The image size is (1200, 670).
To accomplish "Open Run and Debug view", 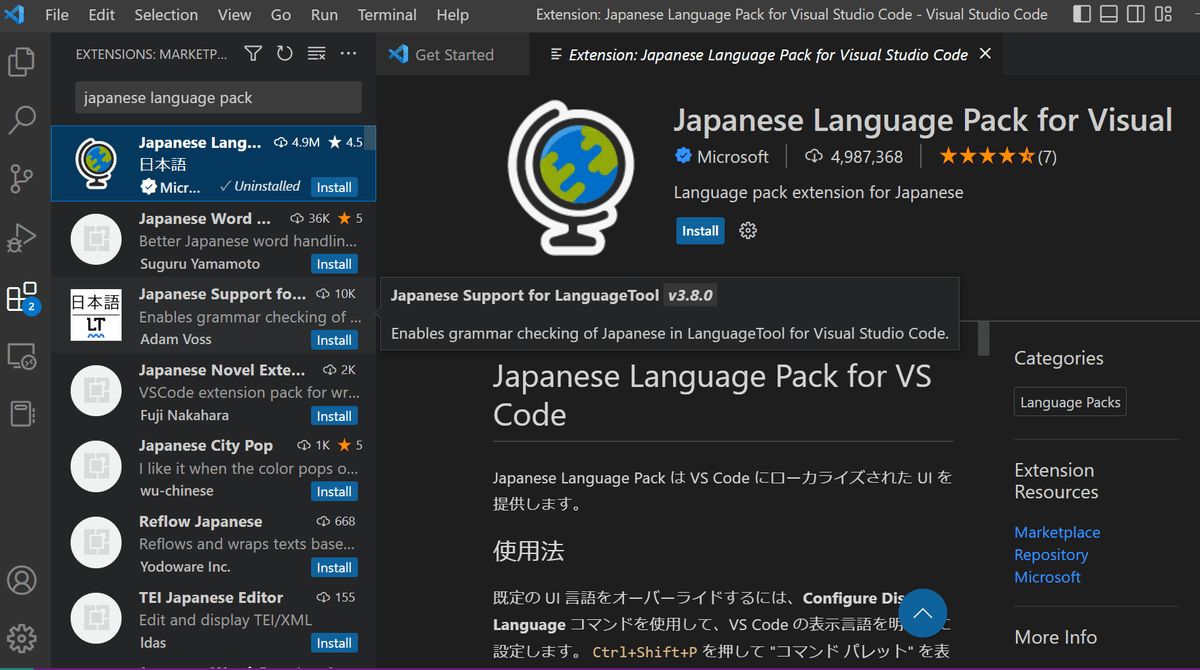I will coord(22,238).
